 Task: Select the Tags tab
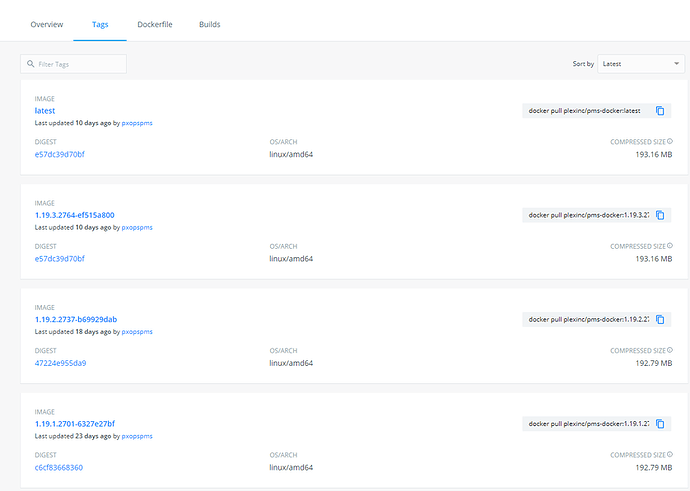[100, 24]
